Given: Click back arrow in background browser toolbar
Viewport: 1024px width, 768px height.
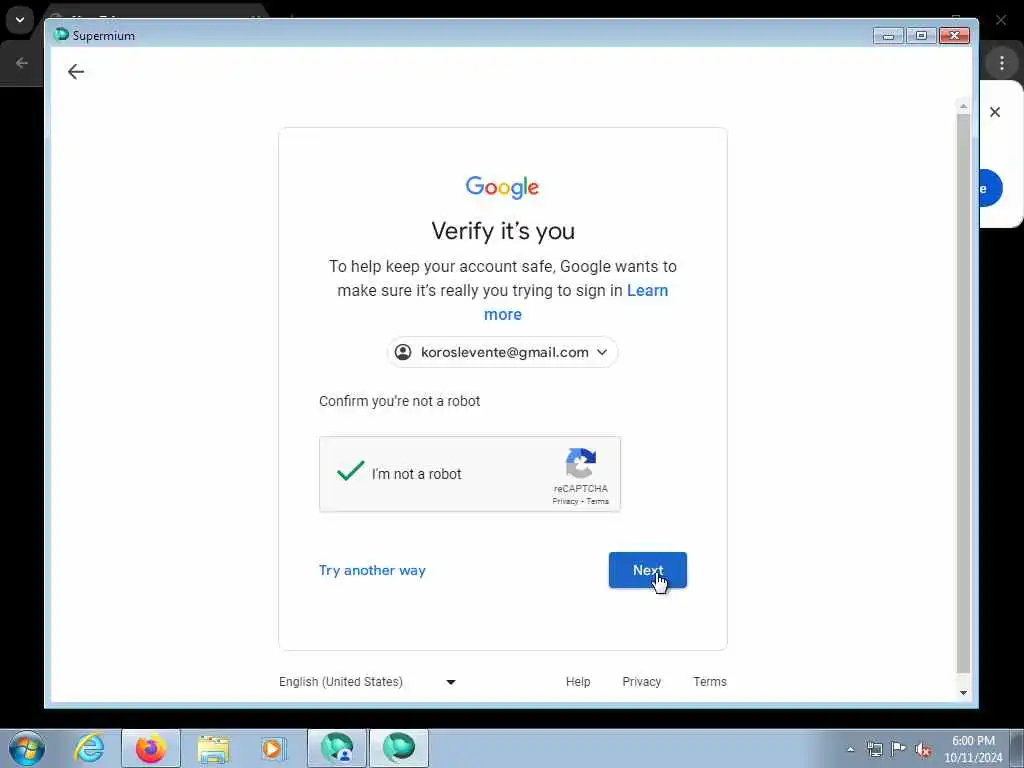Looking at the screenshot, I should pos(22,63).
